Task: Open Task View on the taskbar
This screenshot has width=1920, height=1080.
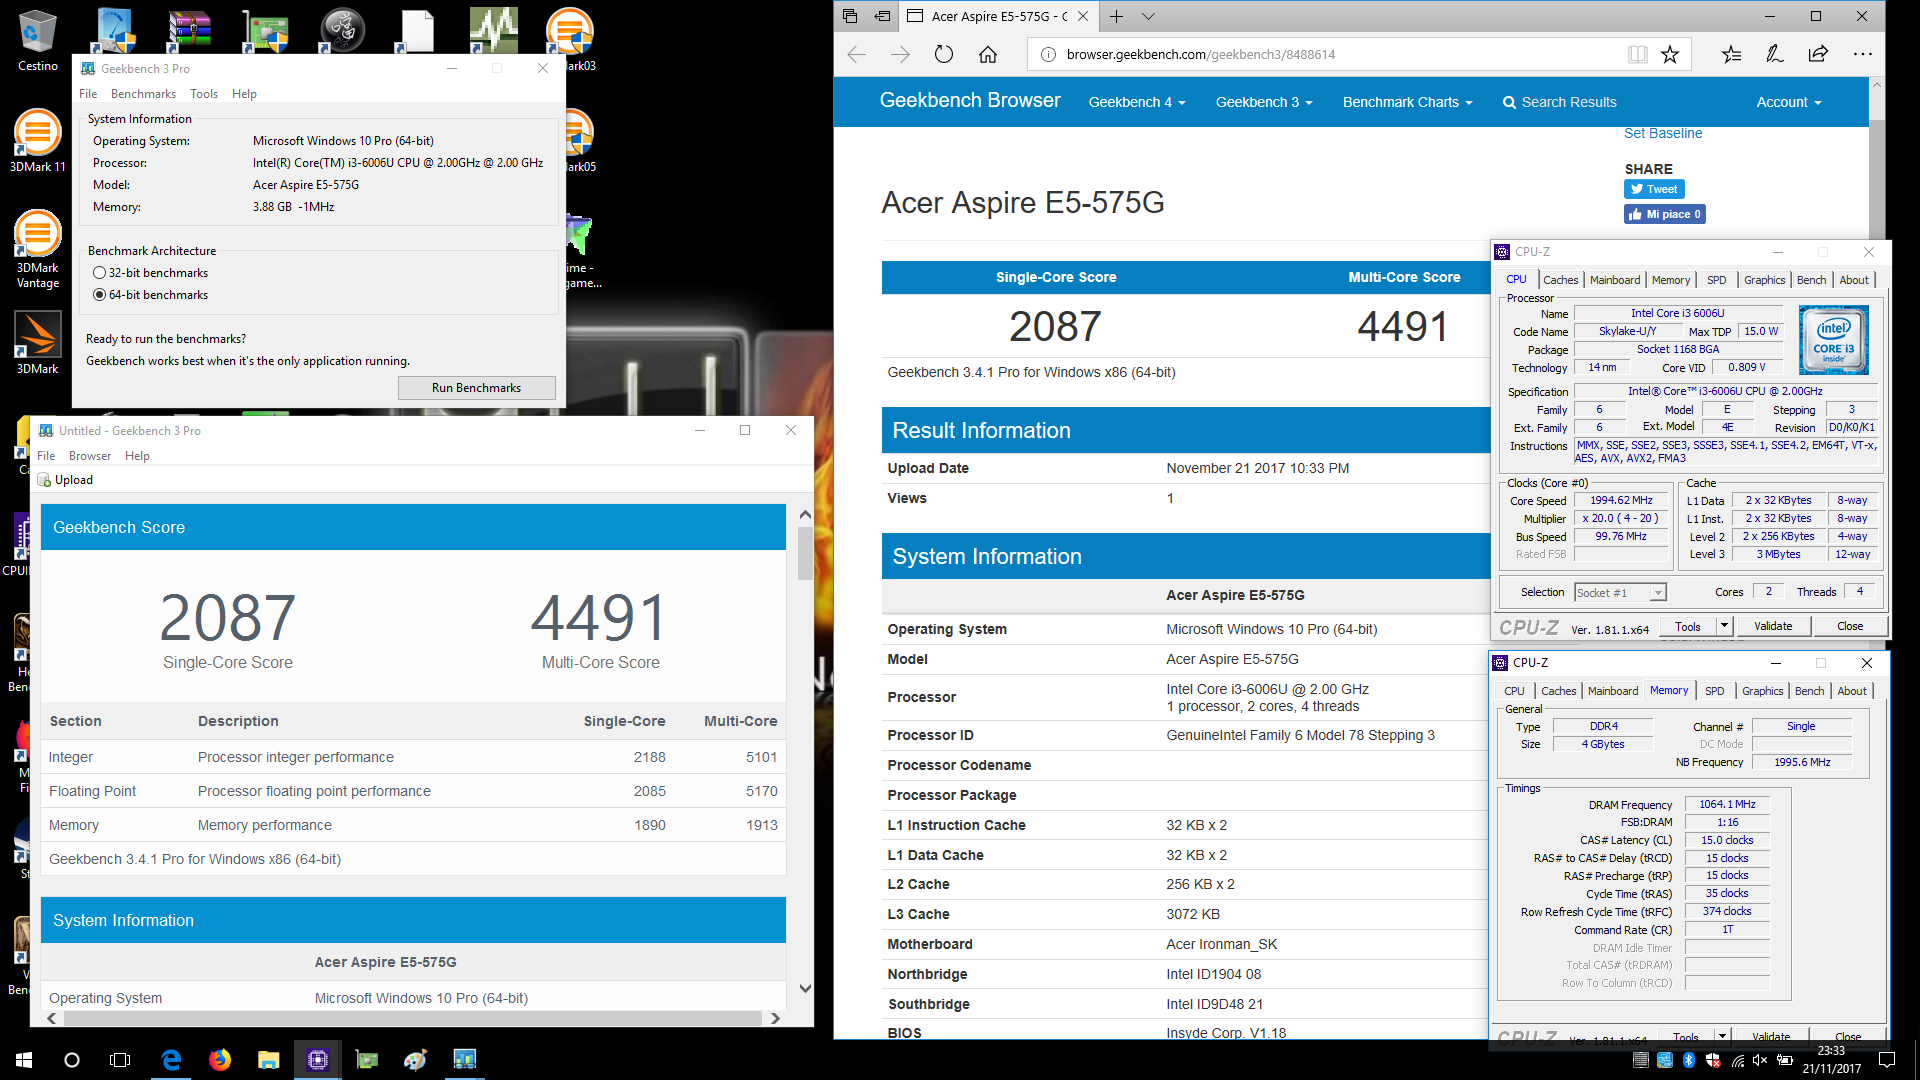Action: (120, 1060)
